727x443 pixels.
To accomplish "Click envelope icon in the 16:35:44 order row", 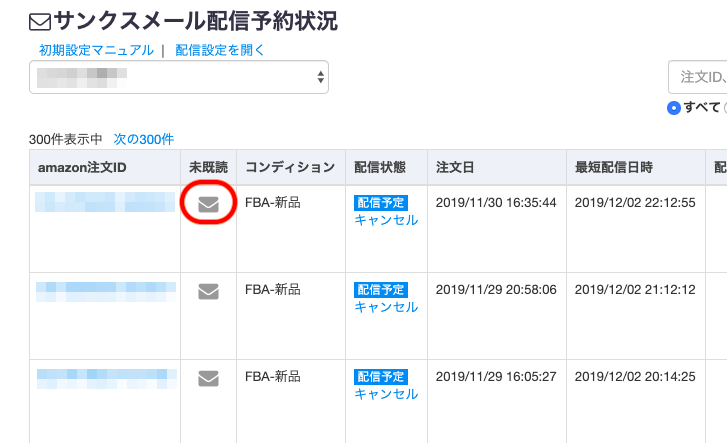I will pyautogui.click(x=208, y=204).
